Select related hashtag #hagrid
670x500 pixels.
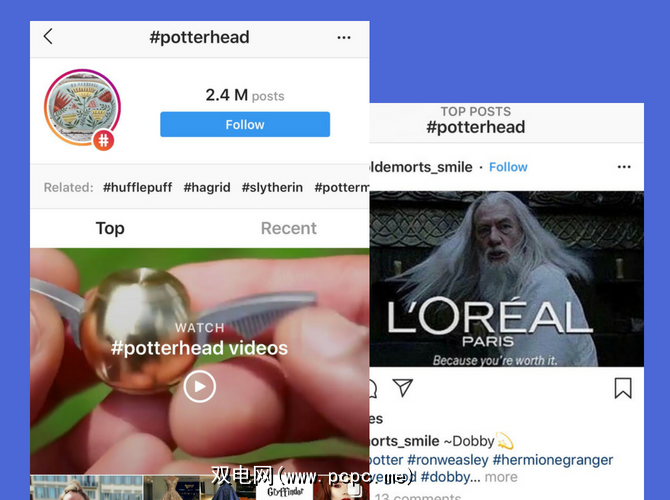pos(207,187)
